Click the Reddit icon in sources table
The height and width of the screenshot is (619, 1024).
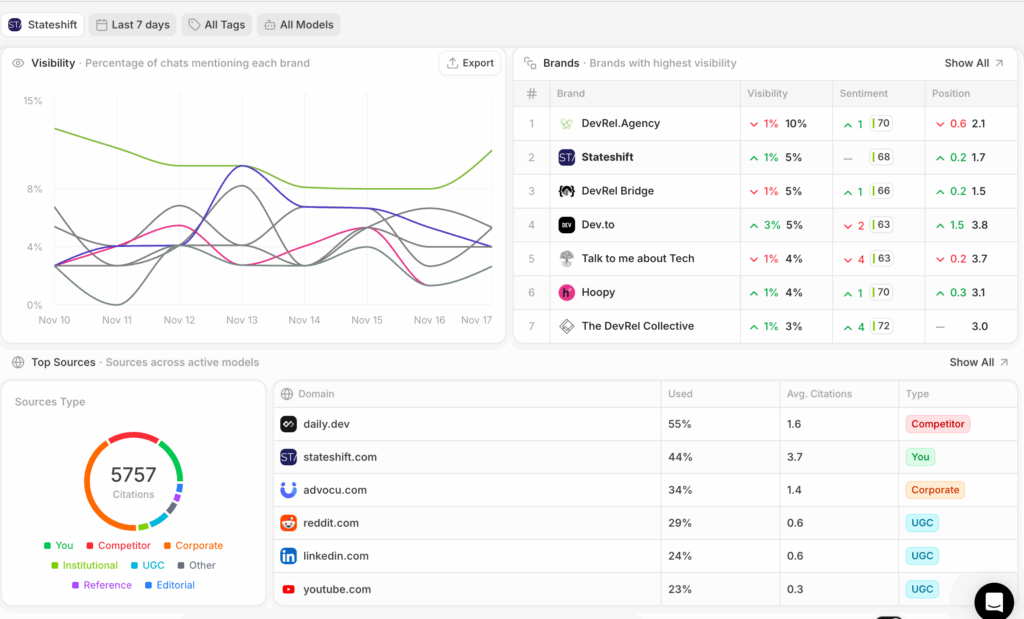coord(286,523)
